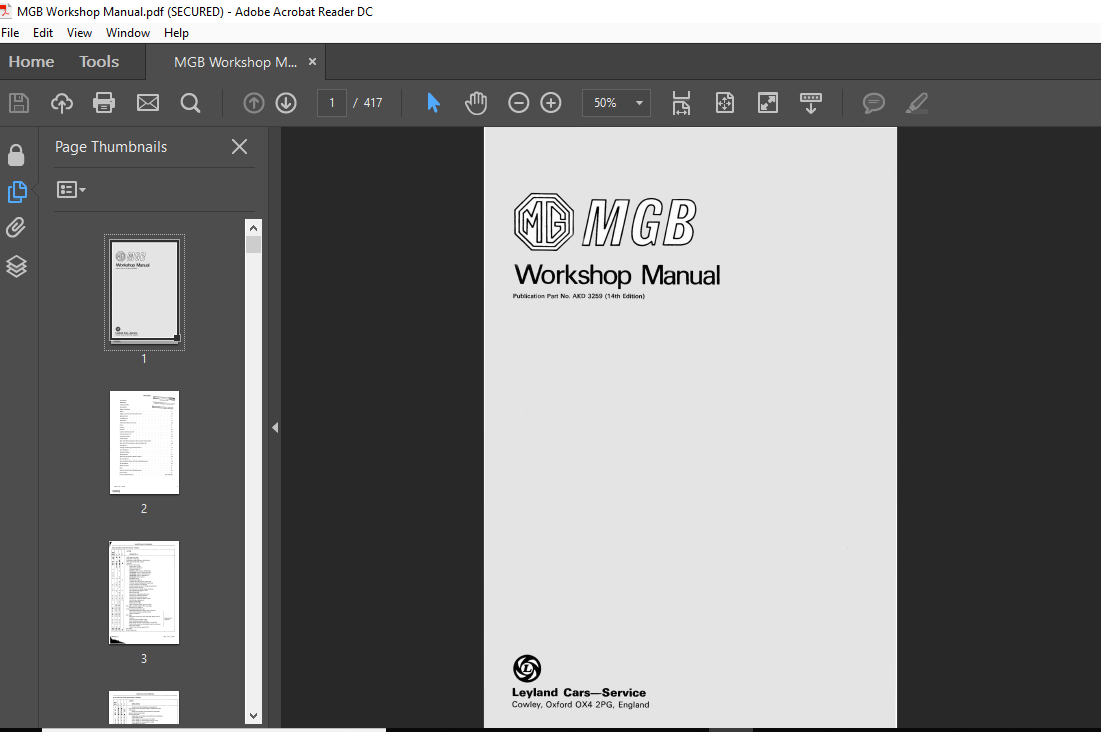Select the Highlight text pen tool

916,103
